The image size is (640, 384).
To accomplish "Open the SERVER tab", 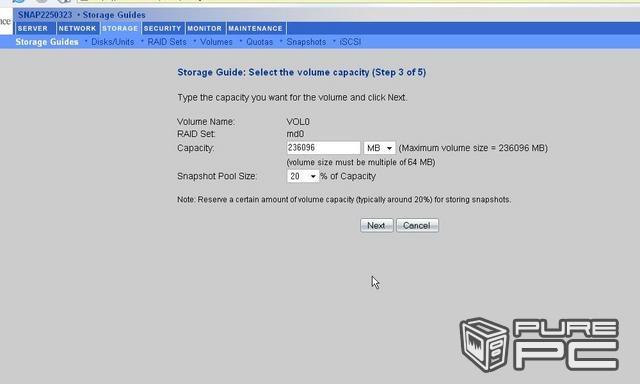I will point(34,28).
